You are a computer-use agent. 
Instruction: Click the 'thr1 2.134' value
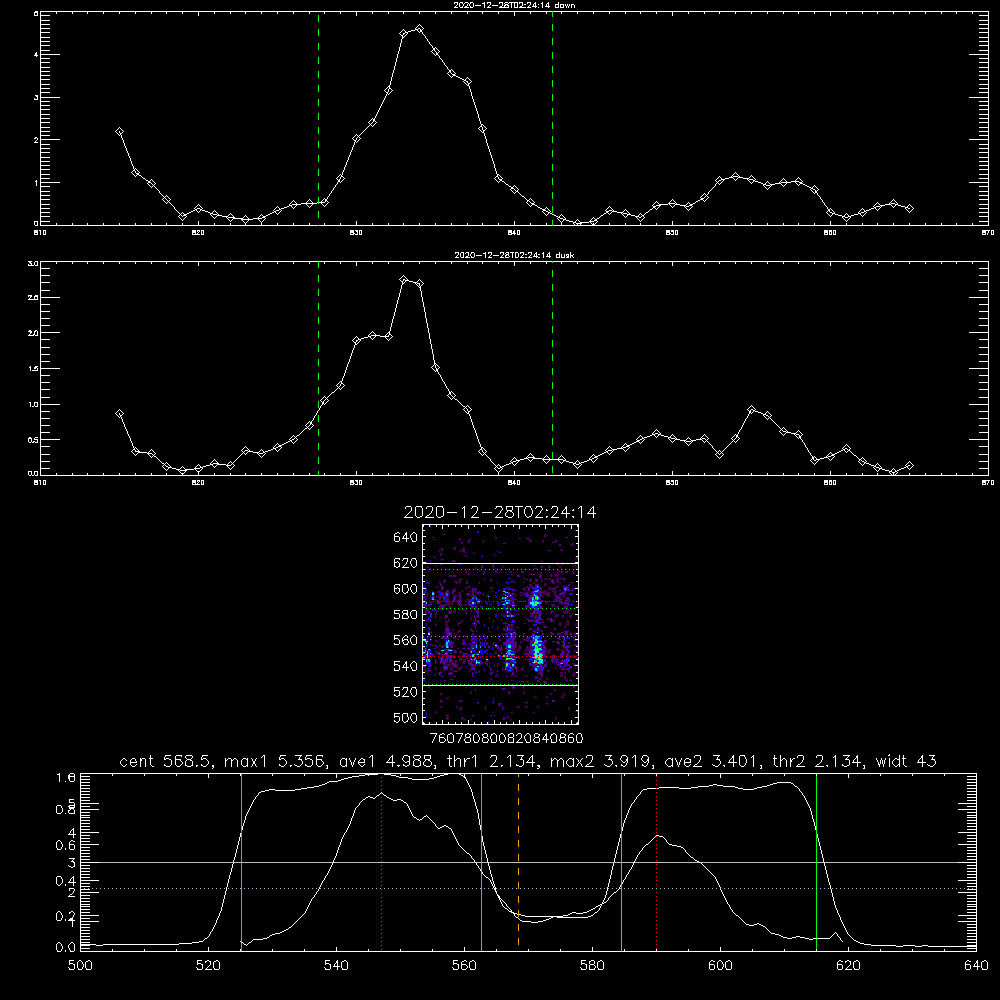pyautogui.click(x=489, y=761)
